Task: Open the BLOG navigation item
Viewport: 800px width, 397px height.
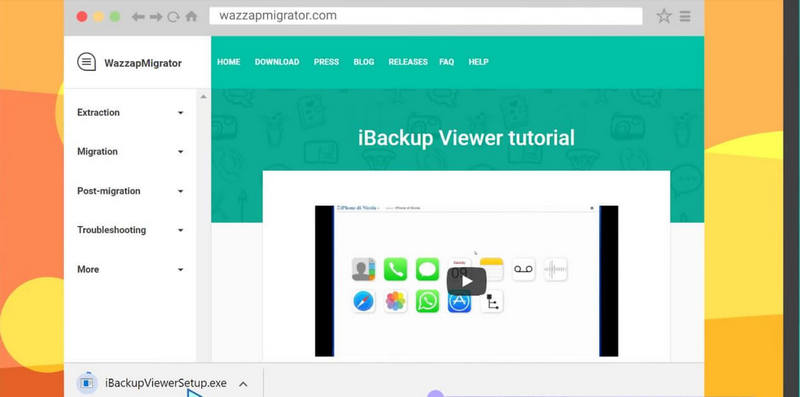Action: point(364,62)
